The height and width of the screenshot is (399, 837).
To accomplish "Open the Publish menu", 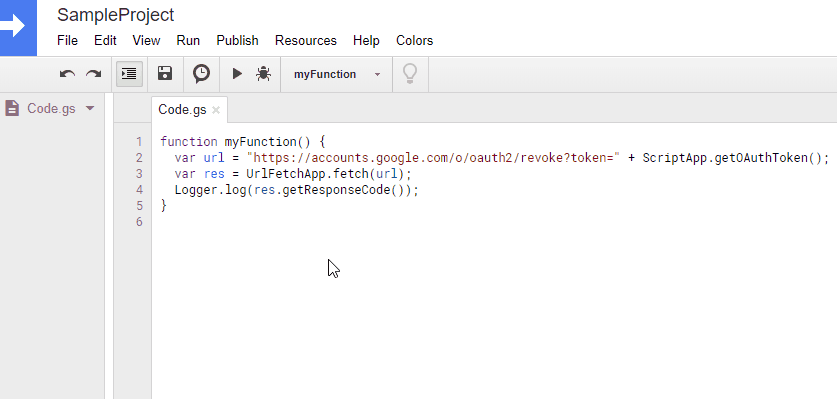I will coord(238,41).
